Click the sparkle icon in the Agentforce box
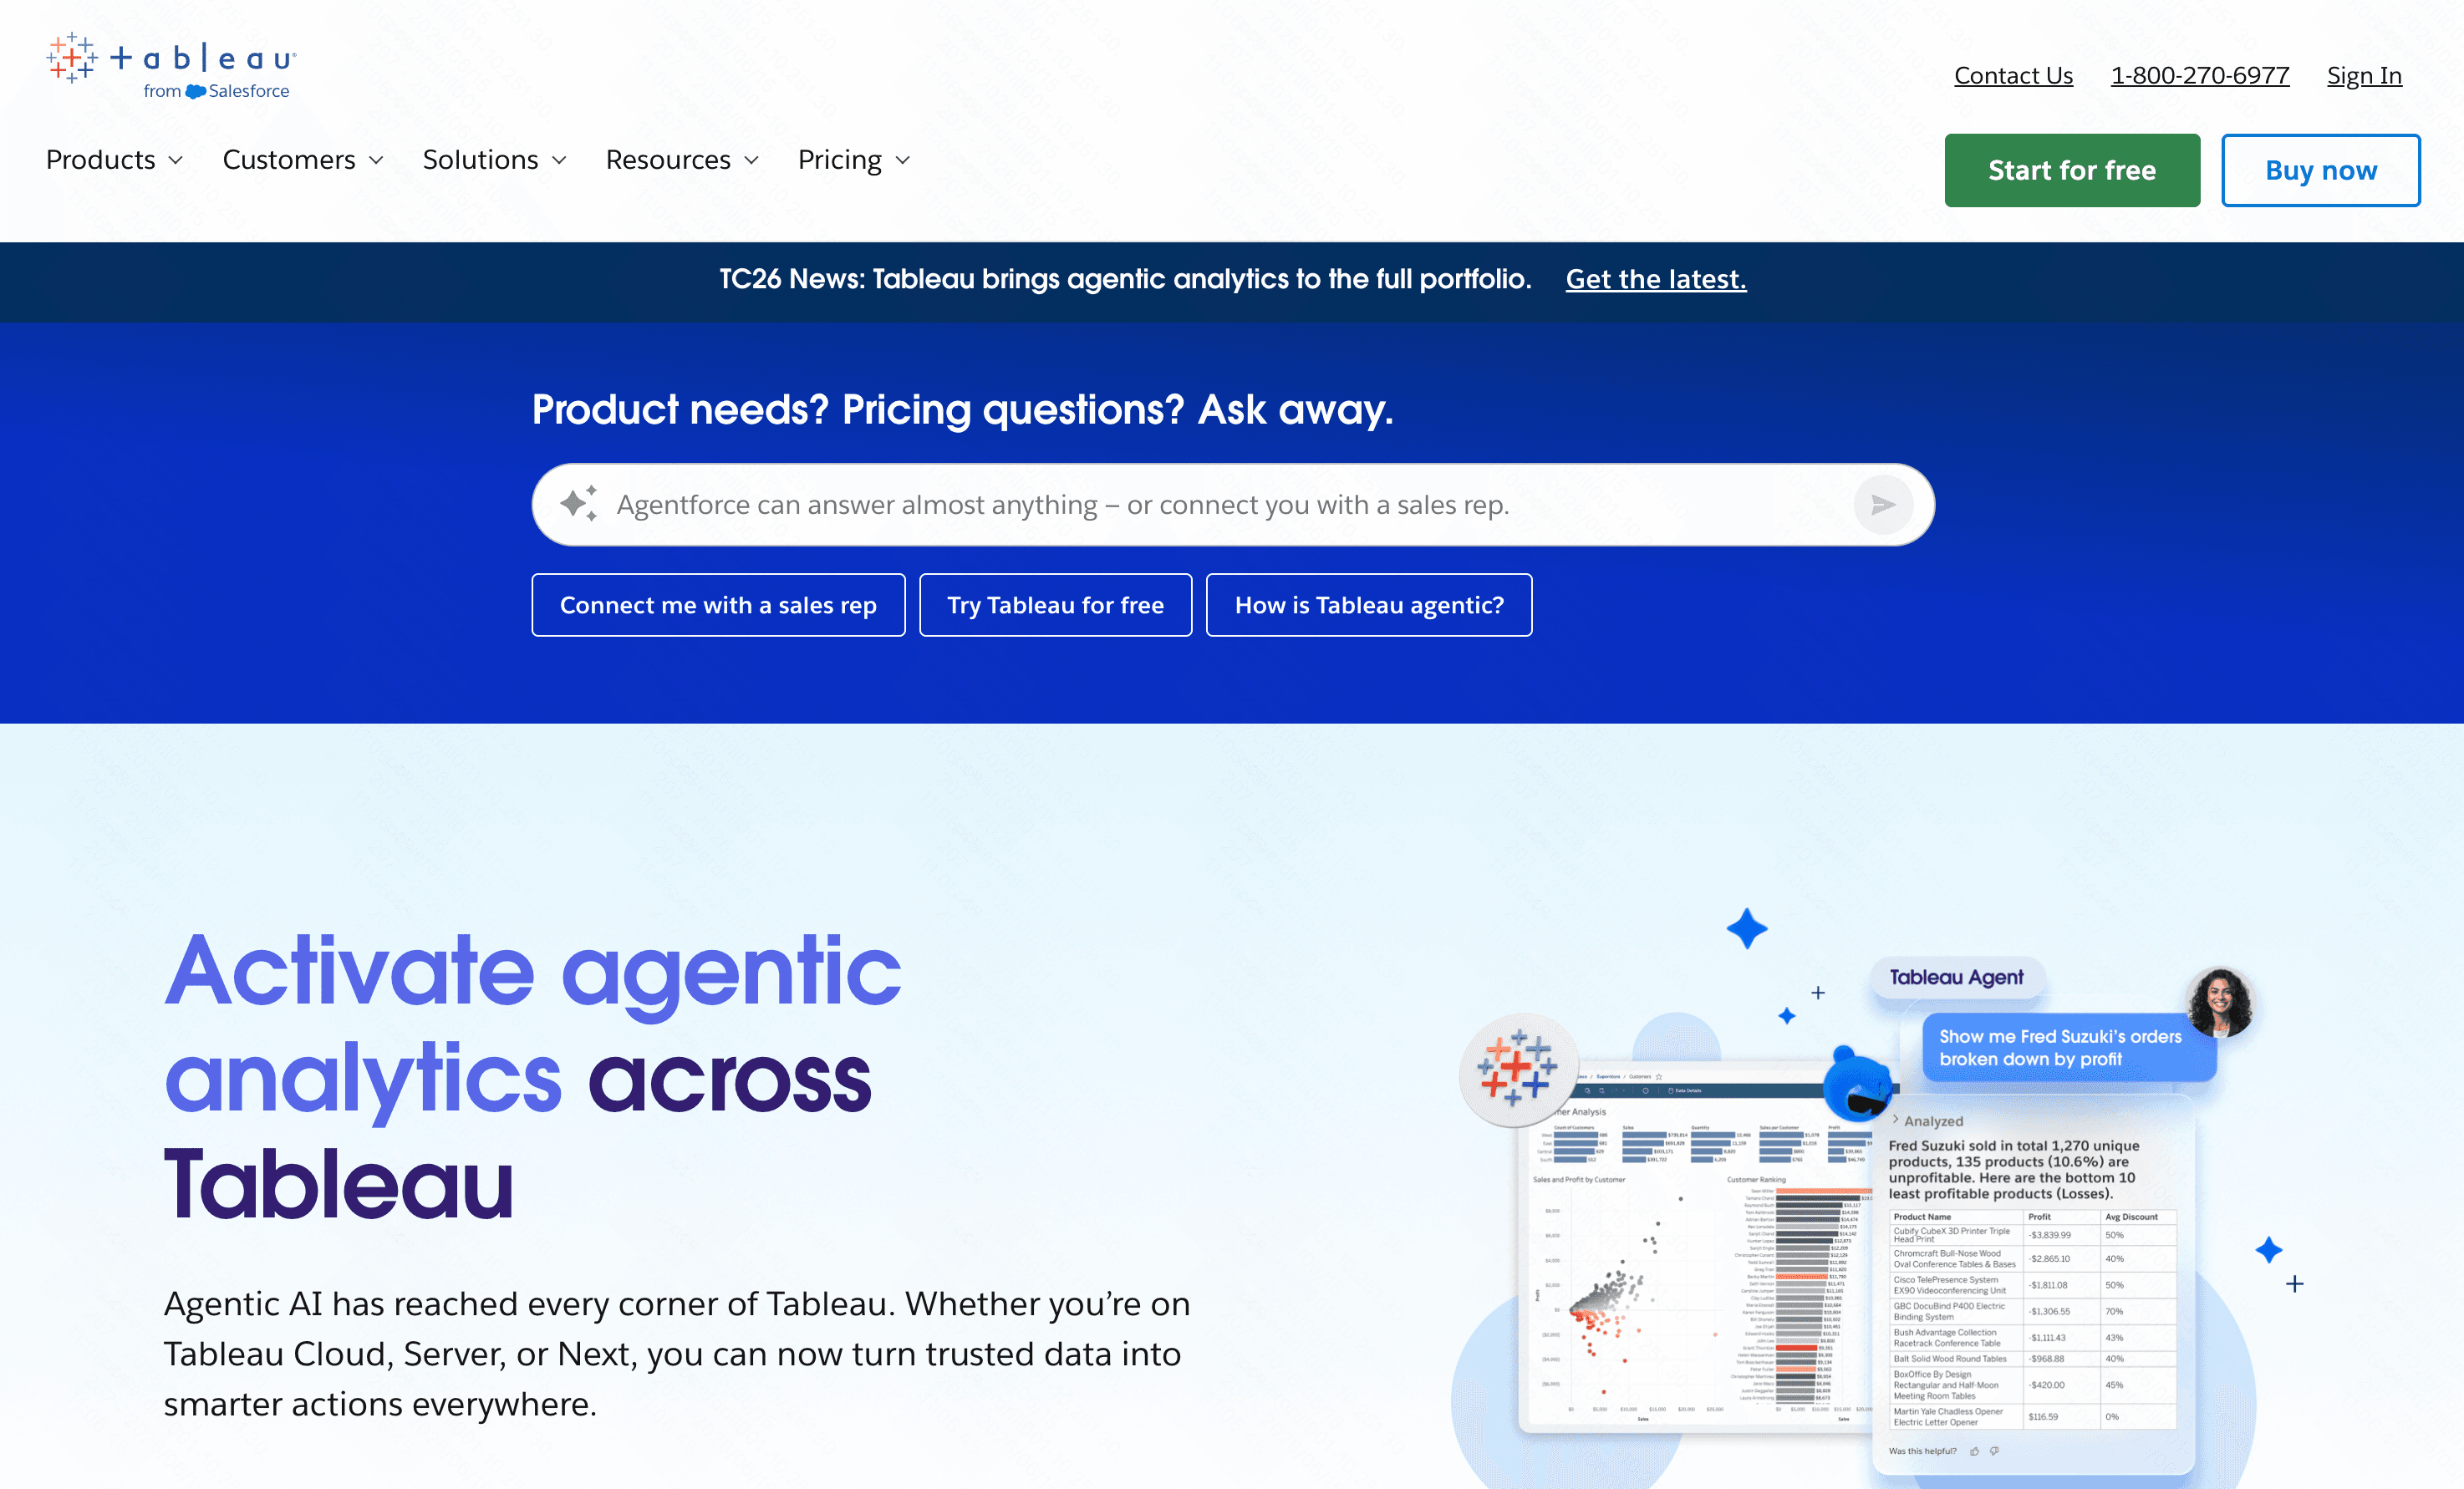Screen dimensions: 2464x1489 pyautogui.click(x=578, y=503)
